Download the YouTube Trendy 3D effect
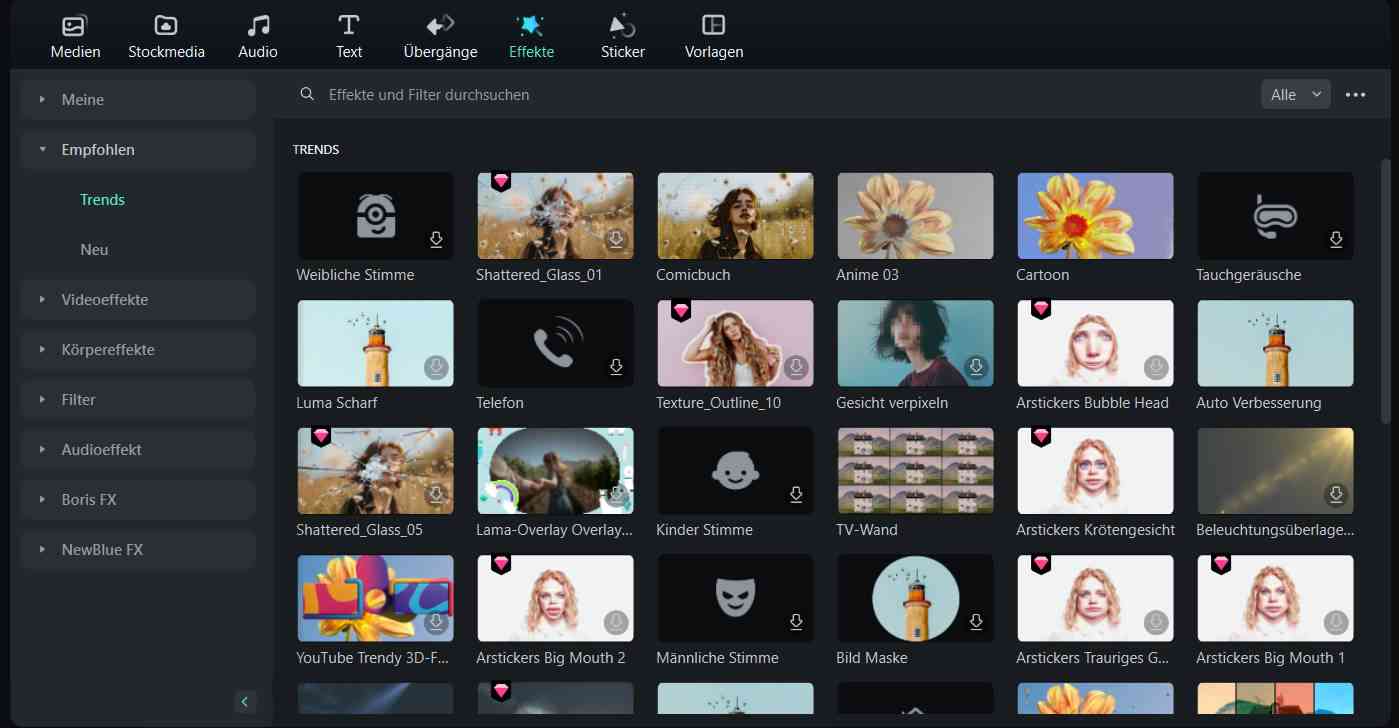 436,622
